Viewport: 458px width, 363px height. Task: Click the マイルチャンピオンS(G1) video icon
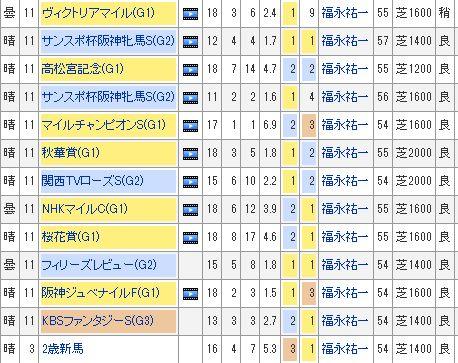[x=191, y=126]
